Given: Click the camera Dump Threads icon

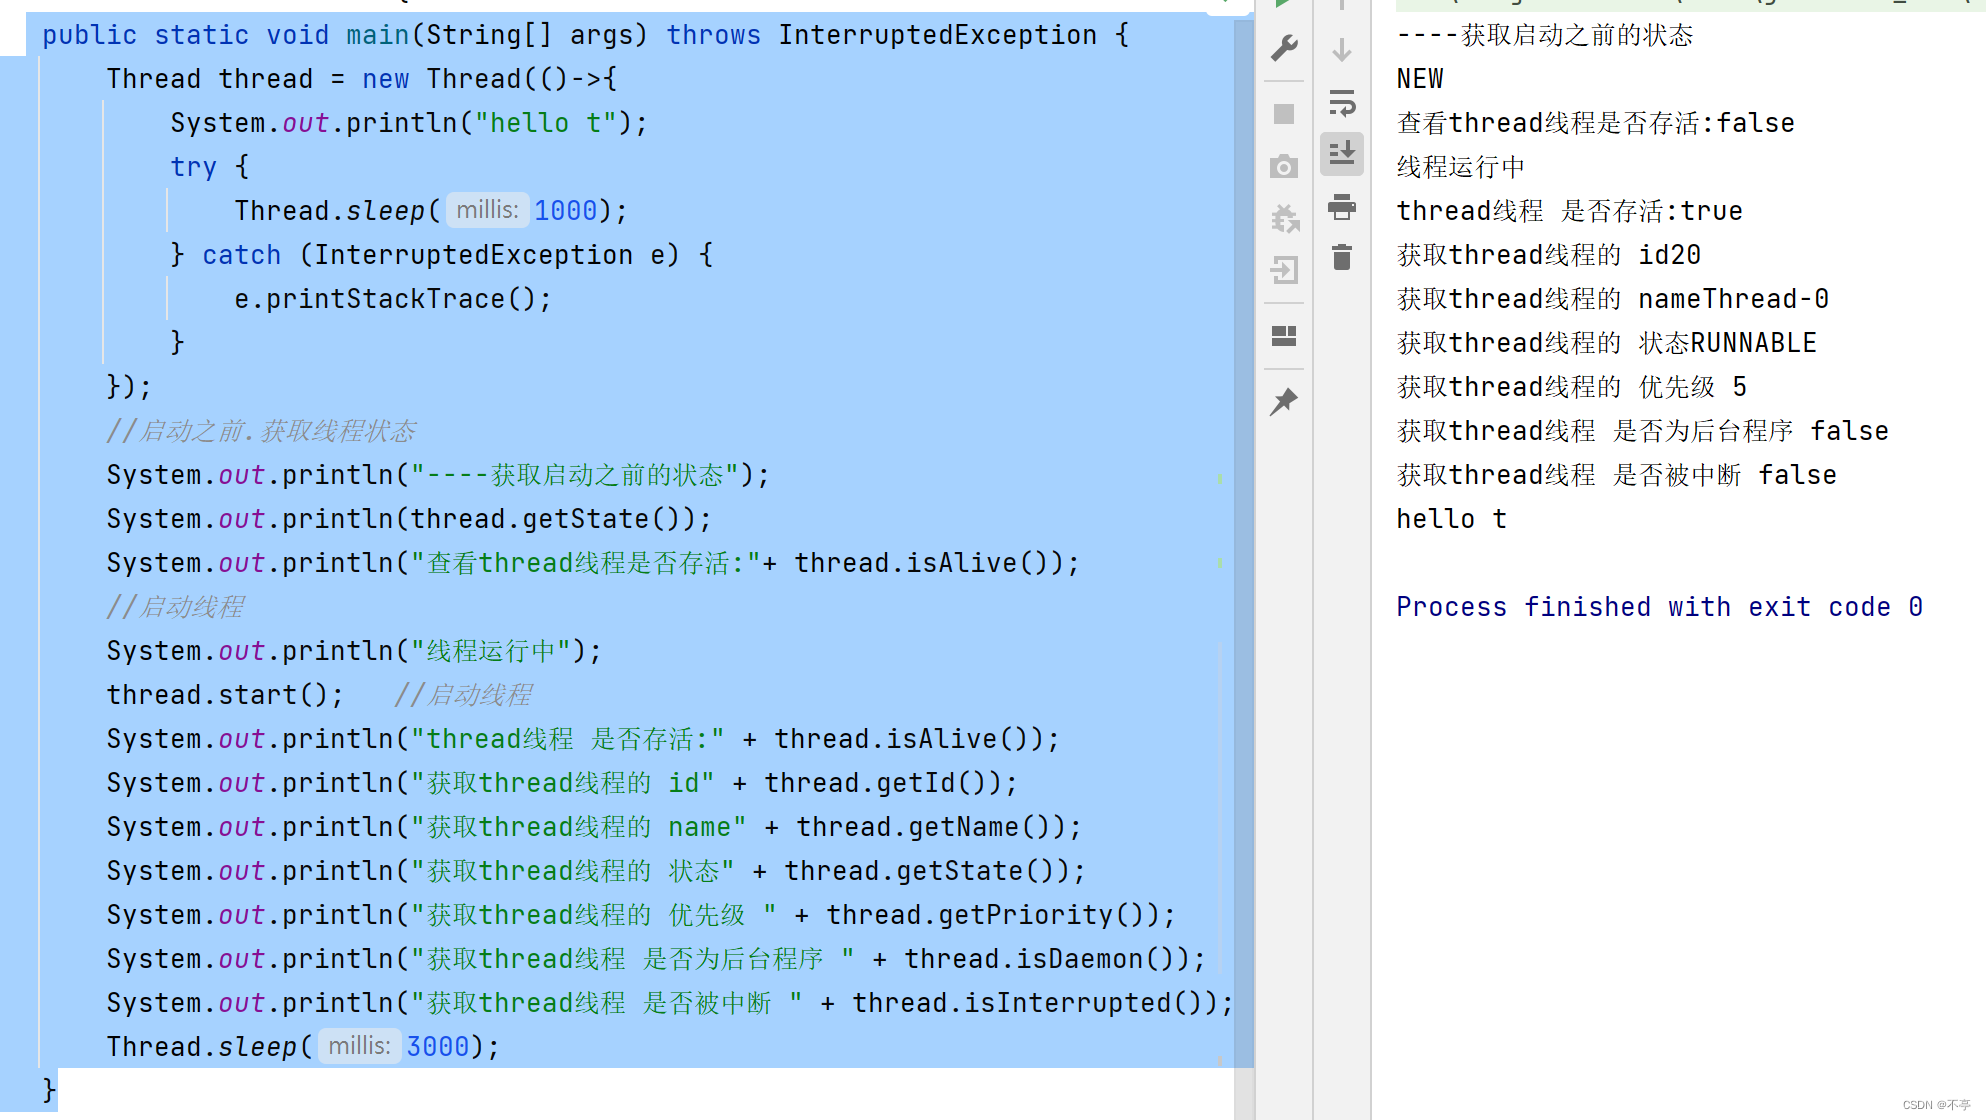Looking at the screenshot, I should coord(1284,166).
